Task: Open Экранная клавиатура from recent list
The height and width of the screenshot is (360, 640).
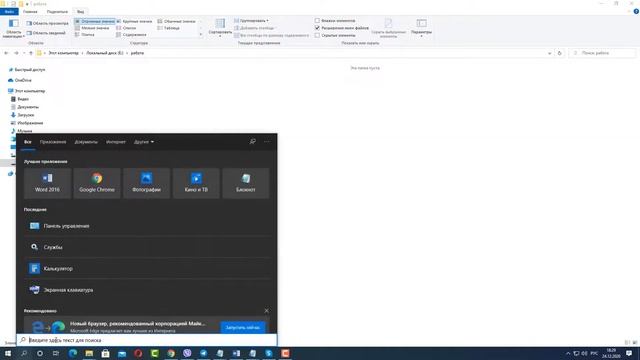Action: coord(148,290)
